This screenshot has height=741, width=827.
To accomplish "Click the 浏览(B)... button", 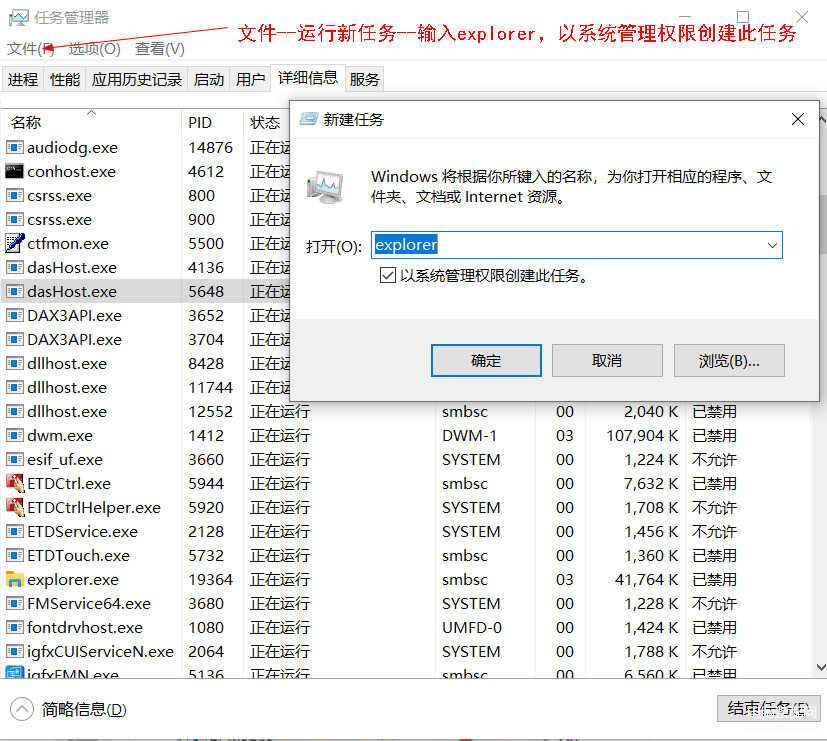I will [x=729, y=361].
